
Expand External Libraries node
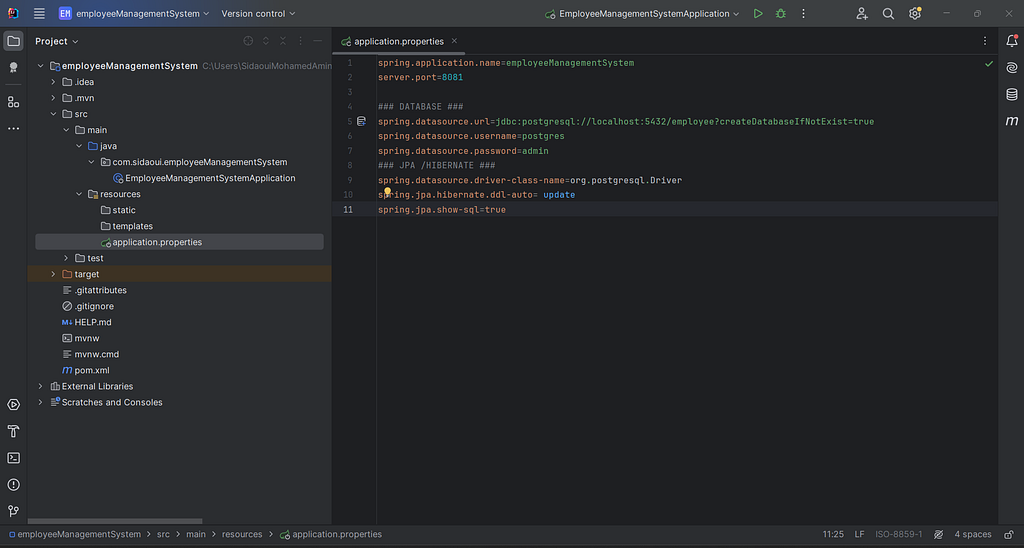pyautogui.click(x=40, y=387)
